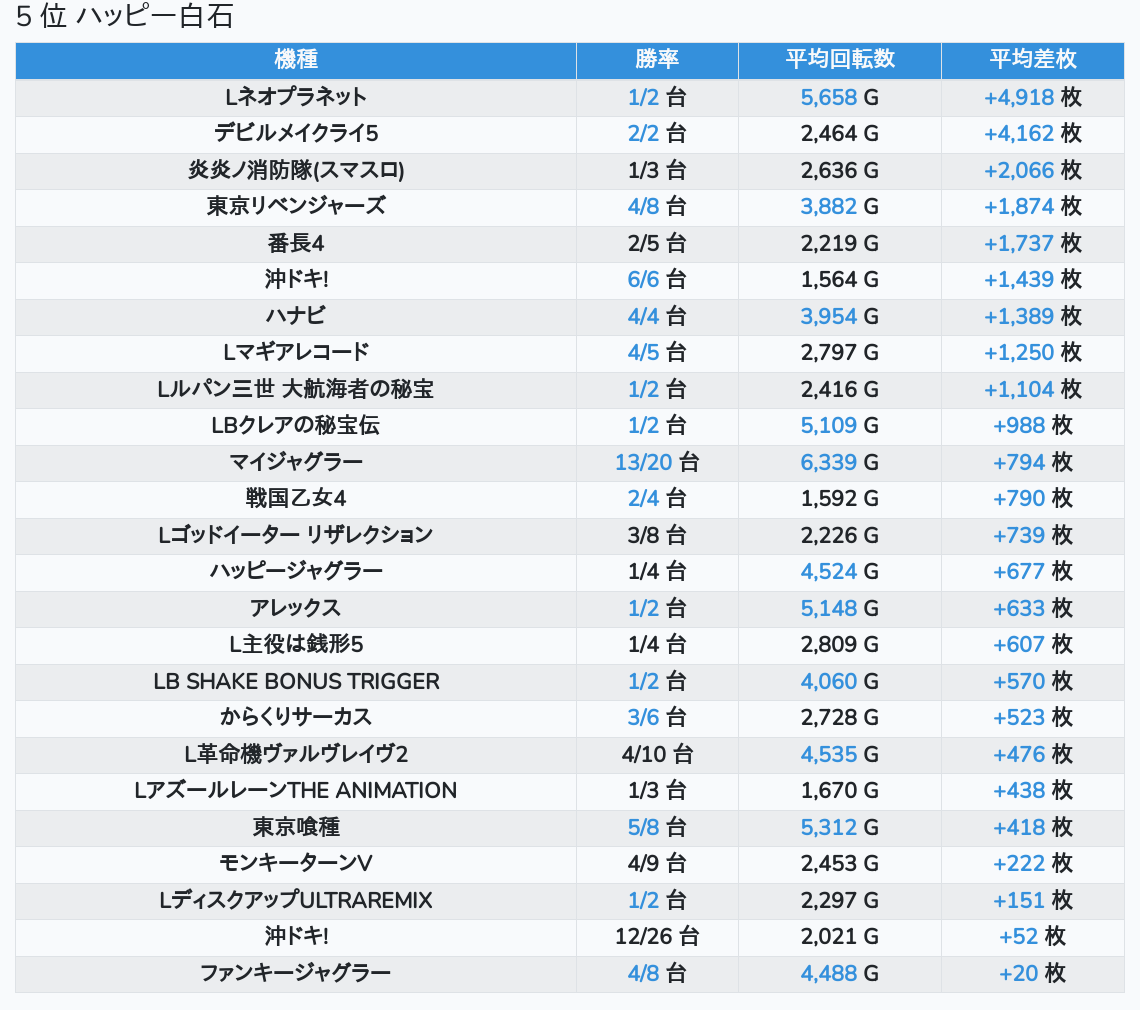Click the デビルメイクライ5 row name
Screen dimensions: 1140x1010
[x=295, y=134]
